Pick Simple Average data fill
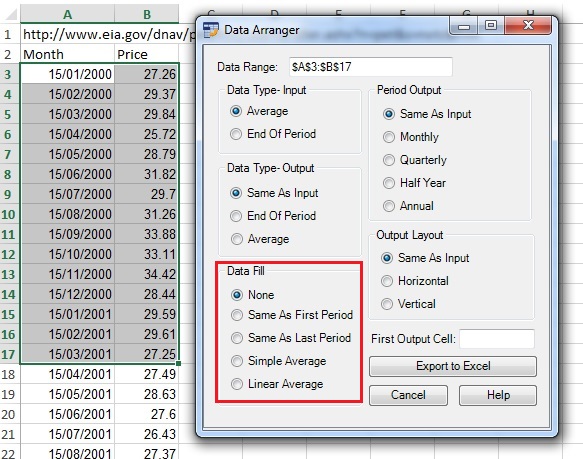The height and width of the screenshot is (459, 583). tap(278, 361)
